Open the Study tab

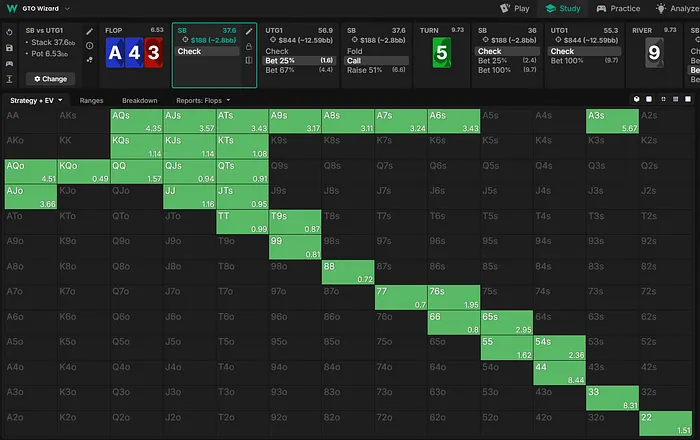[563, 8]
